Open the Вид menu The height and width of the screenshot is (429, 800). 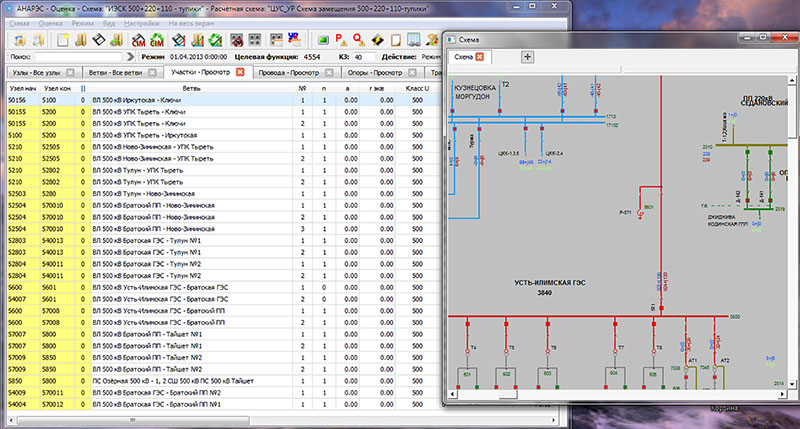coord(109,23)
